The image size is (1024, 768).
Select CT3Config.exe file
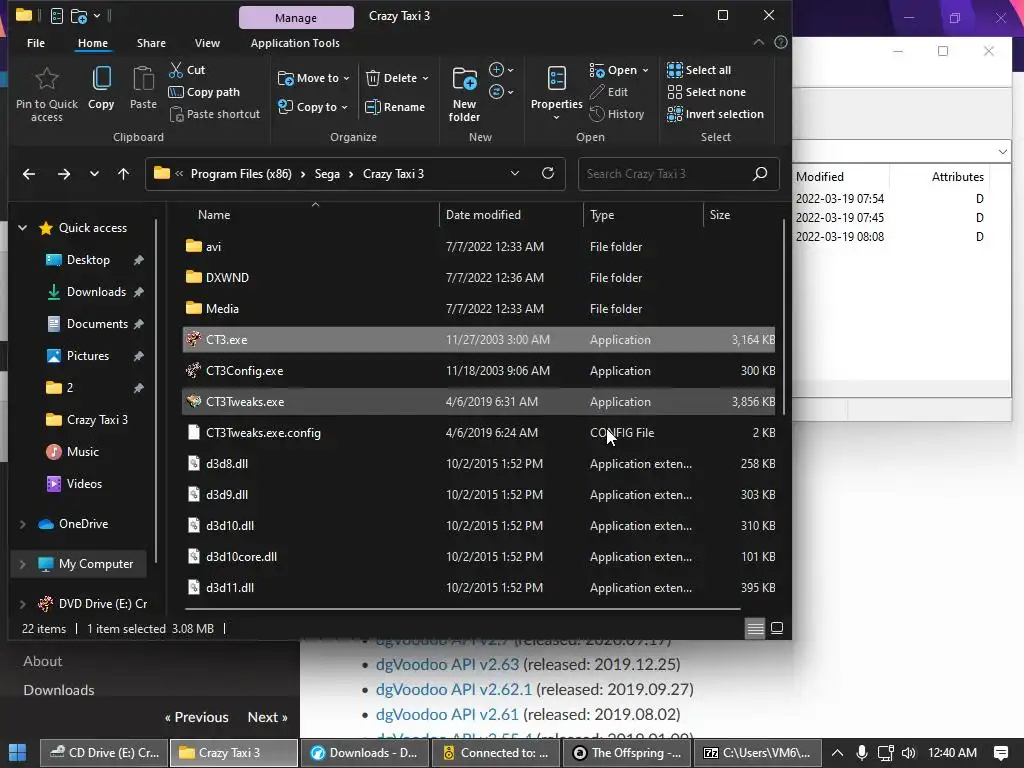479,371
